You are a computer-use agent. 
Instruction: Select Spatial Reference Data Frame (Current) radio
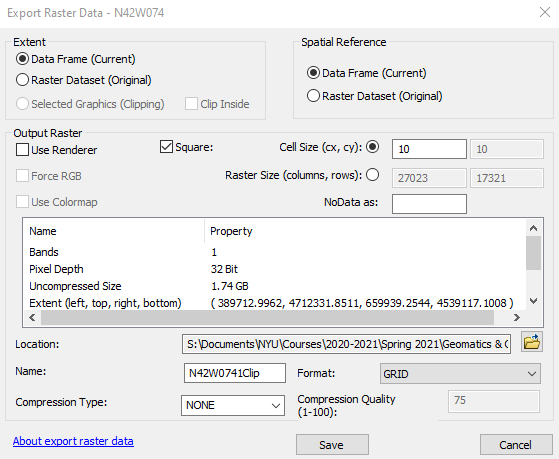point(313,73)
